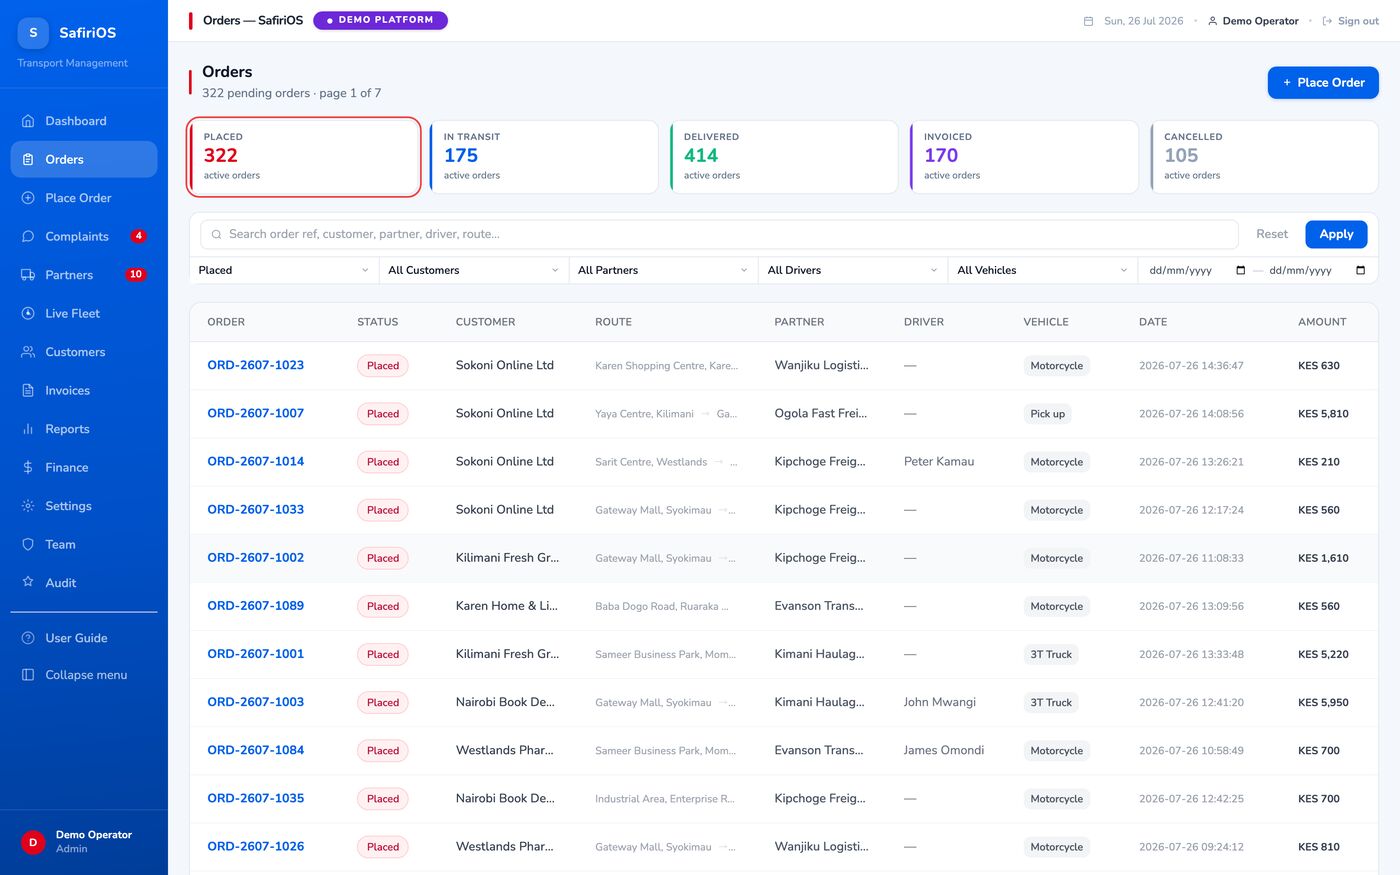Click driver name Peter Kamau
Image resolution: width=1400 pixels, height=875 pixels.
click(x=939, y=461)
